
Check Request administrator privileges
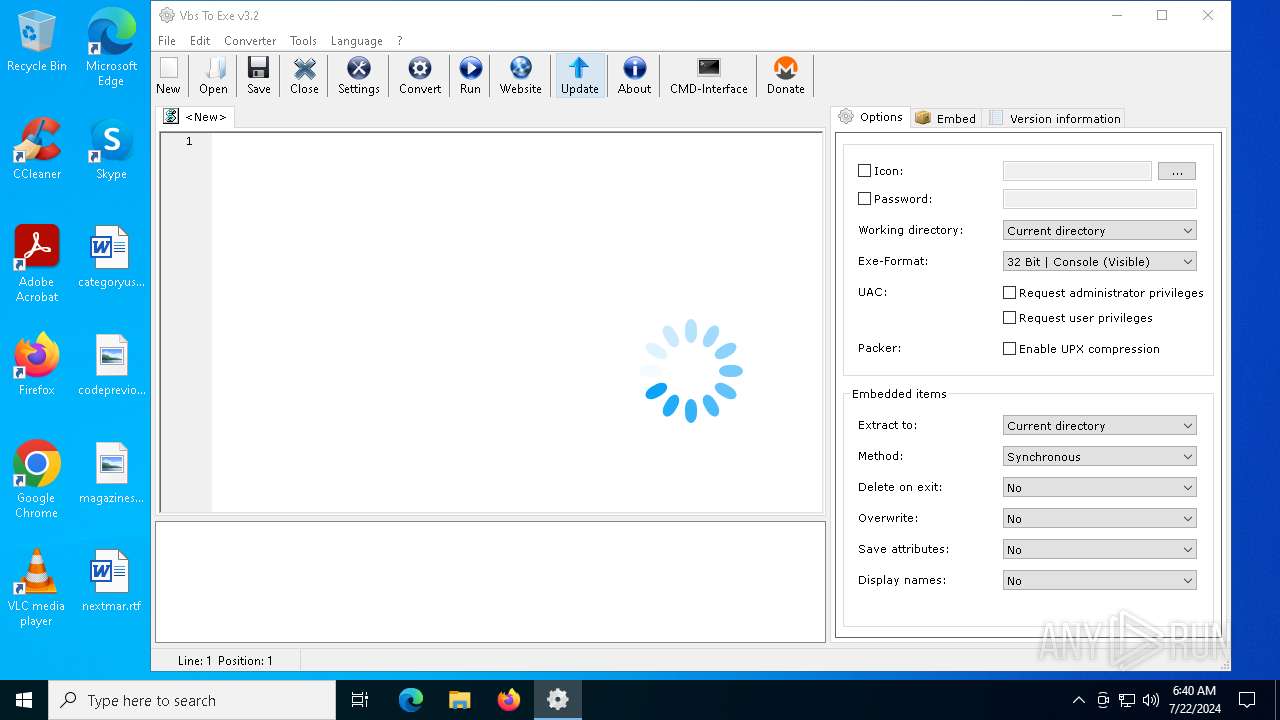pos(1010,293)
